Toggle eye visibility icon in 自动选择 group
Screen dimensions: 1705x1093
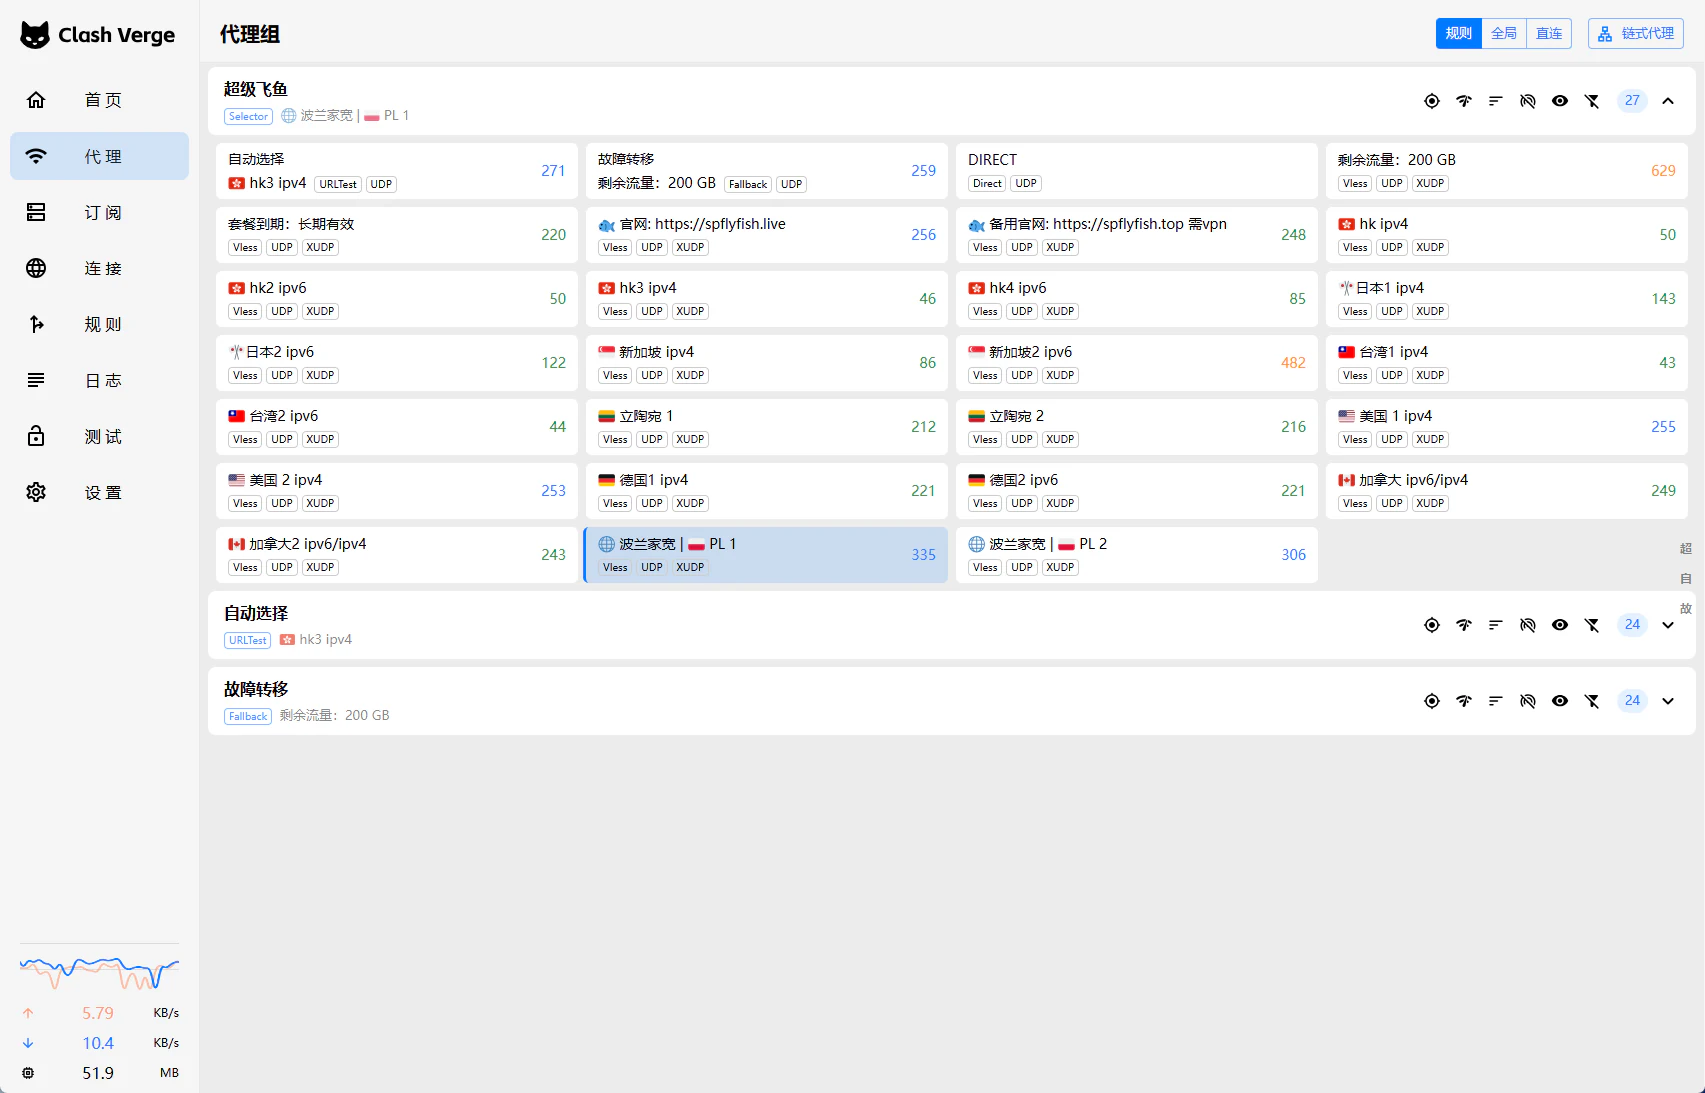point(1560,625)
